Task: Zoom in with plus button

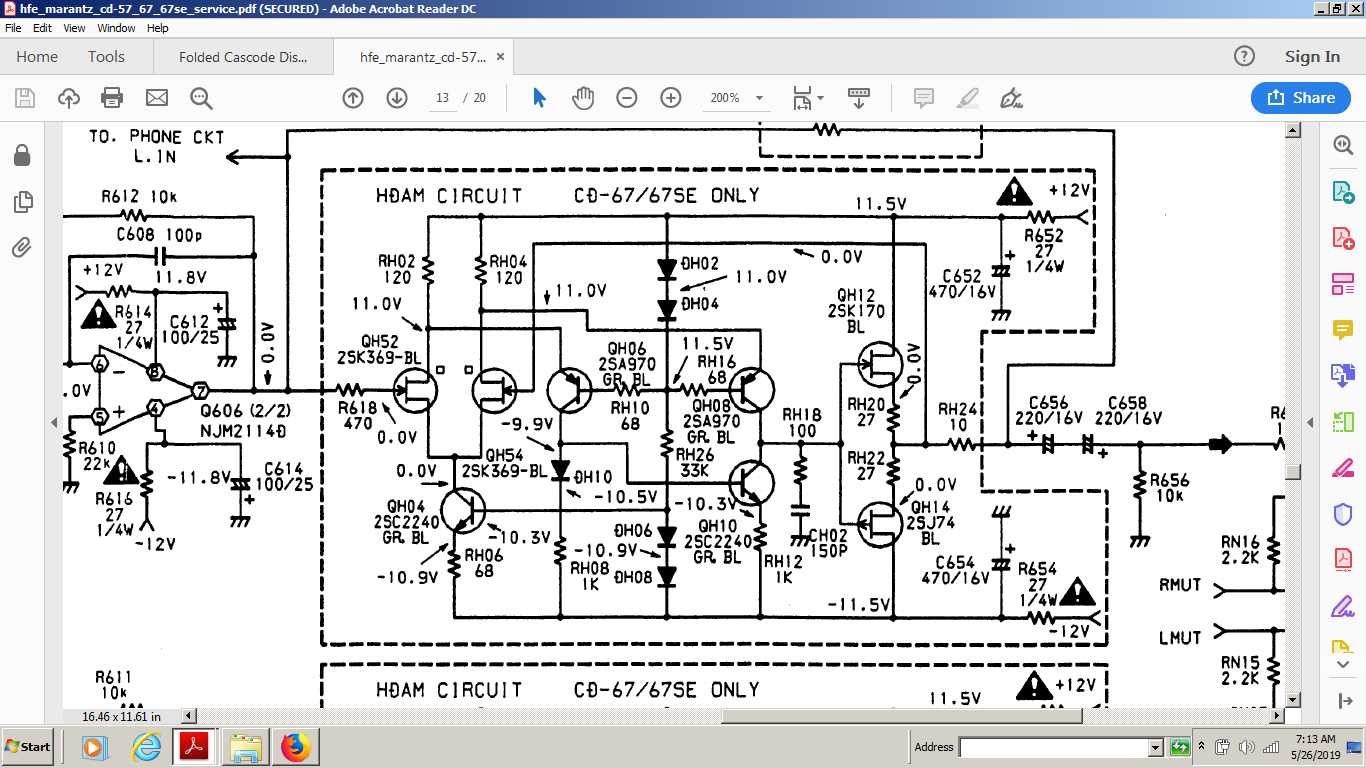Action: (x=671, y=98)
